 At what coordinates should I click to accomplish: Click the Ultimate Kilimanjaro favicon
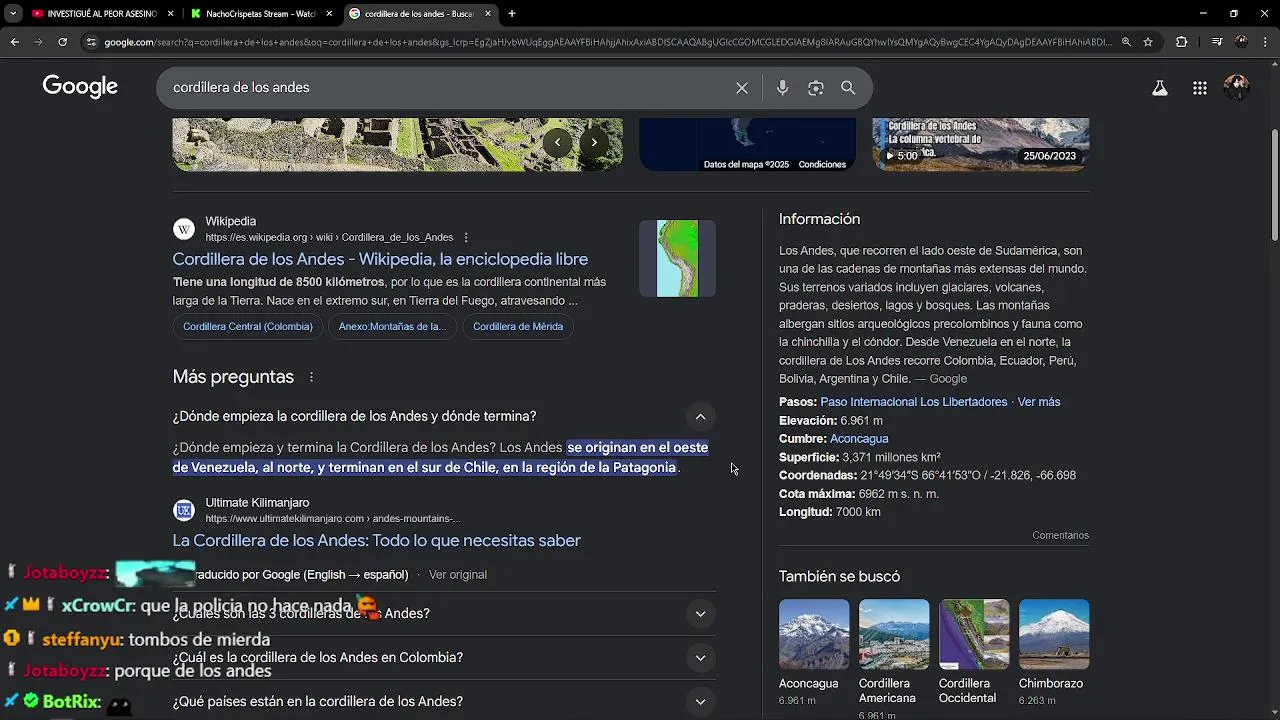(184, 511)
